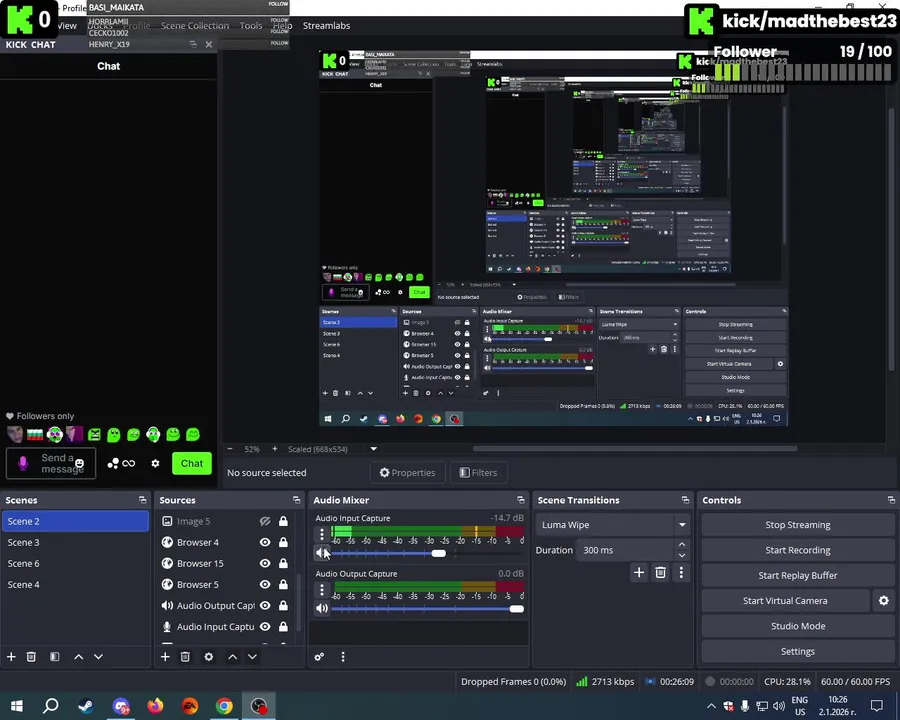The width and height of the screenshot is (900, 720).
Task: Decrease transition duration with down arrow
Action: (682, 555)
